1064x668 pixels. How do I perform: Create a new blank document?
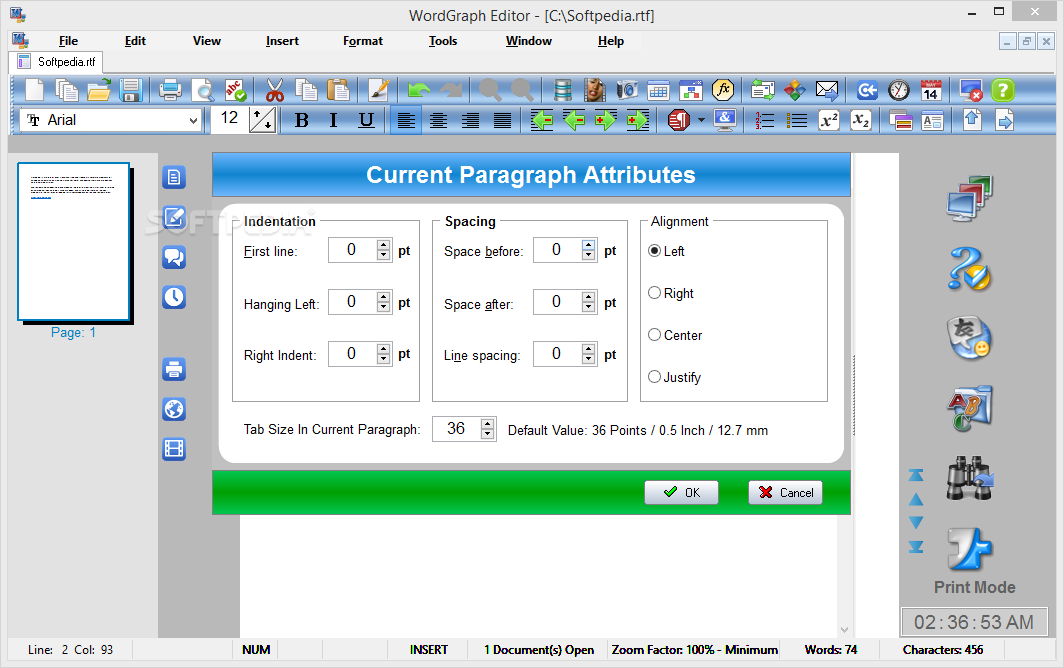click(35, 90)
